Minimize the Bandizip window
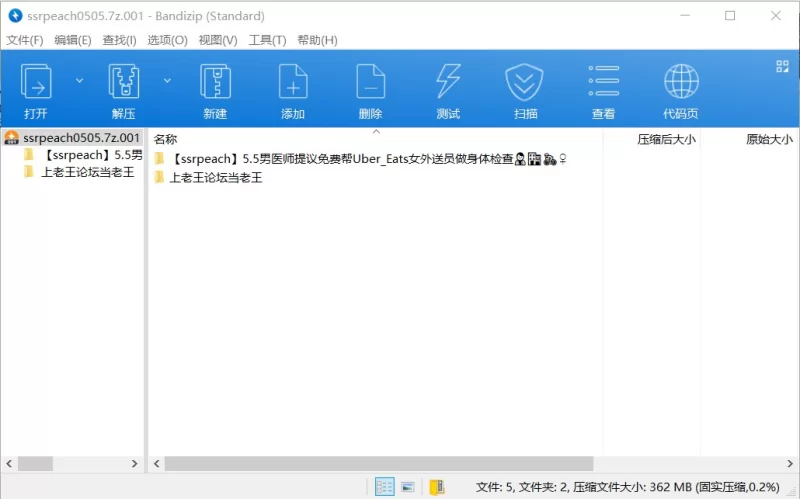 point(685,16)
